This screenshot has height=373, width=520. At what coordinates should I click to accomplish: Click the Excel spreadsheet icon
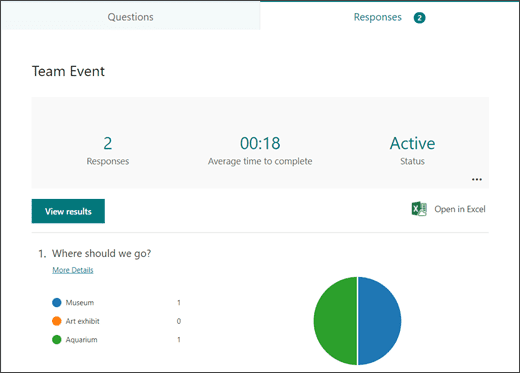point(419,209)
